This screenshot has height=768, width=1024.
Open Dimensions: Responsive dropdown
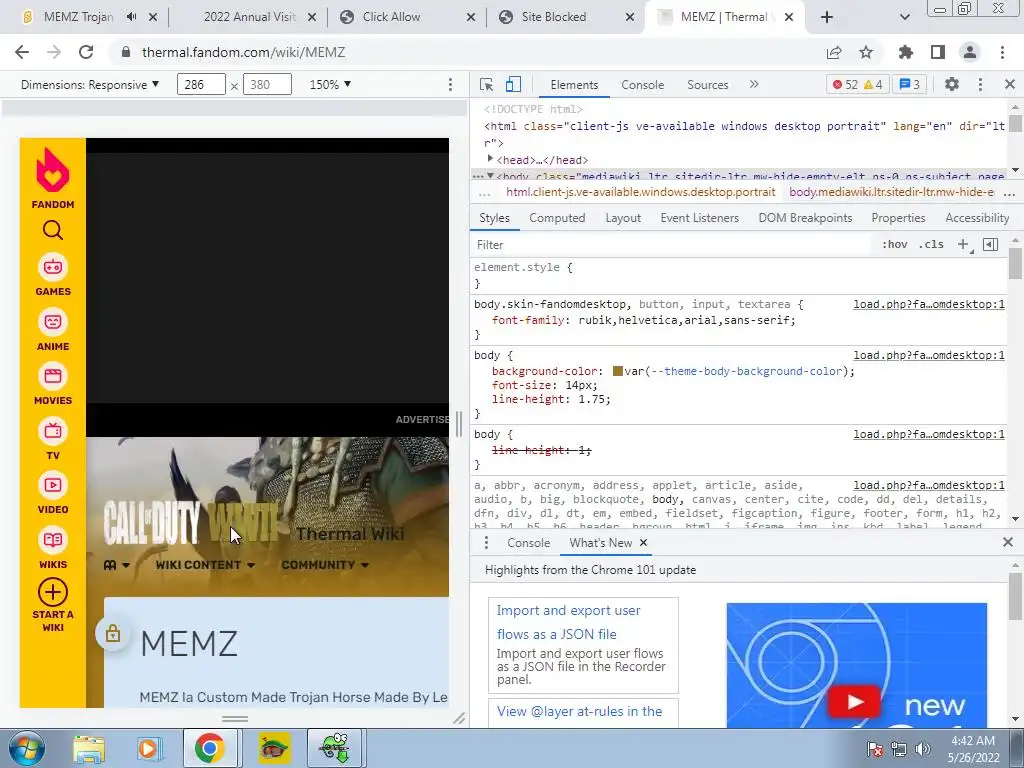pos(89,84)
